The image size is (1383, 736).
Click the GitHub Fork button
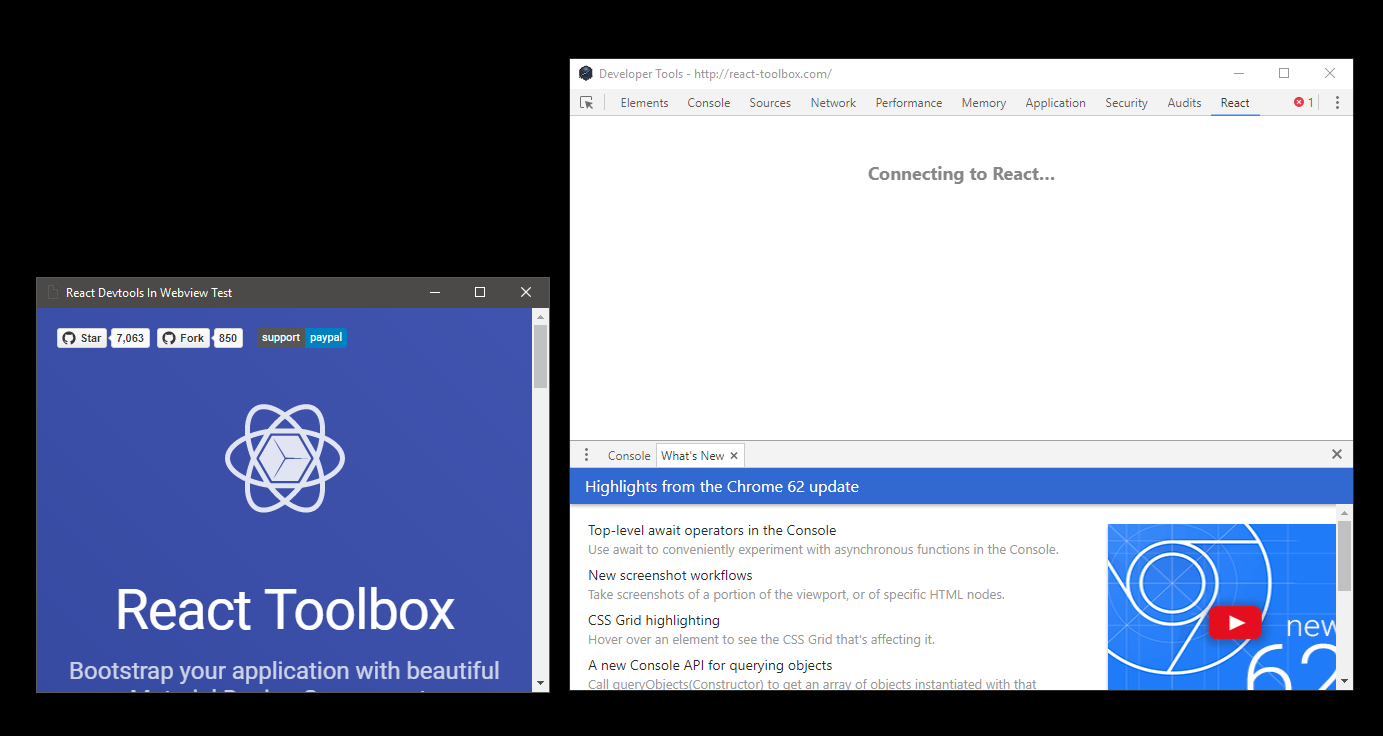(183, 338)
